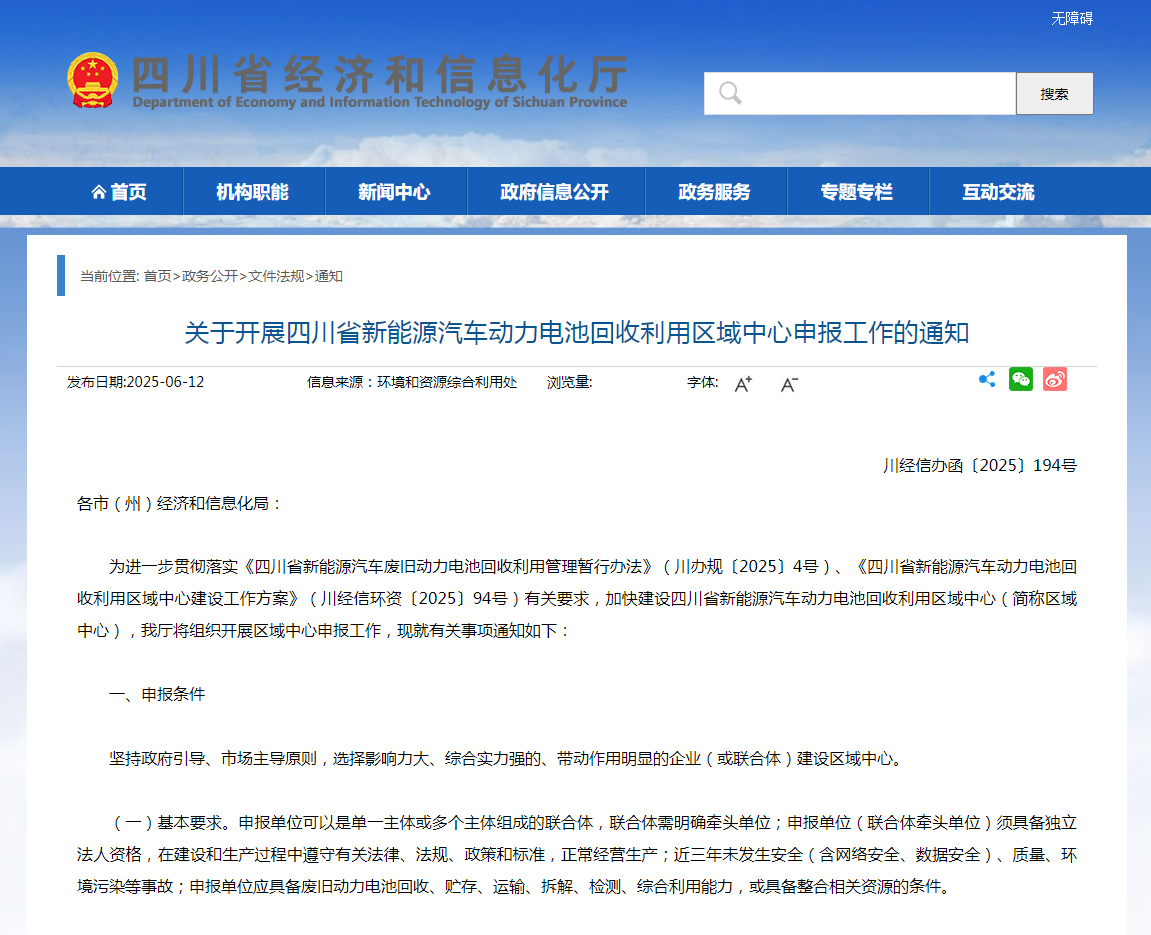This screenshot has width=1151, height=935.
Task: Click the article title 关于开展四川省新能源汽车动力电池回收利用区域中心申报工作的通知
Action: 576,332
